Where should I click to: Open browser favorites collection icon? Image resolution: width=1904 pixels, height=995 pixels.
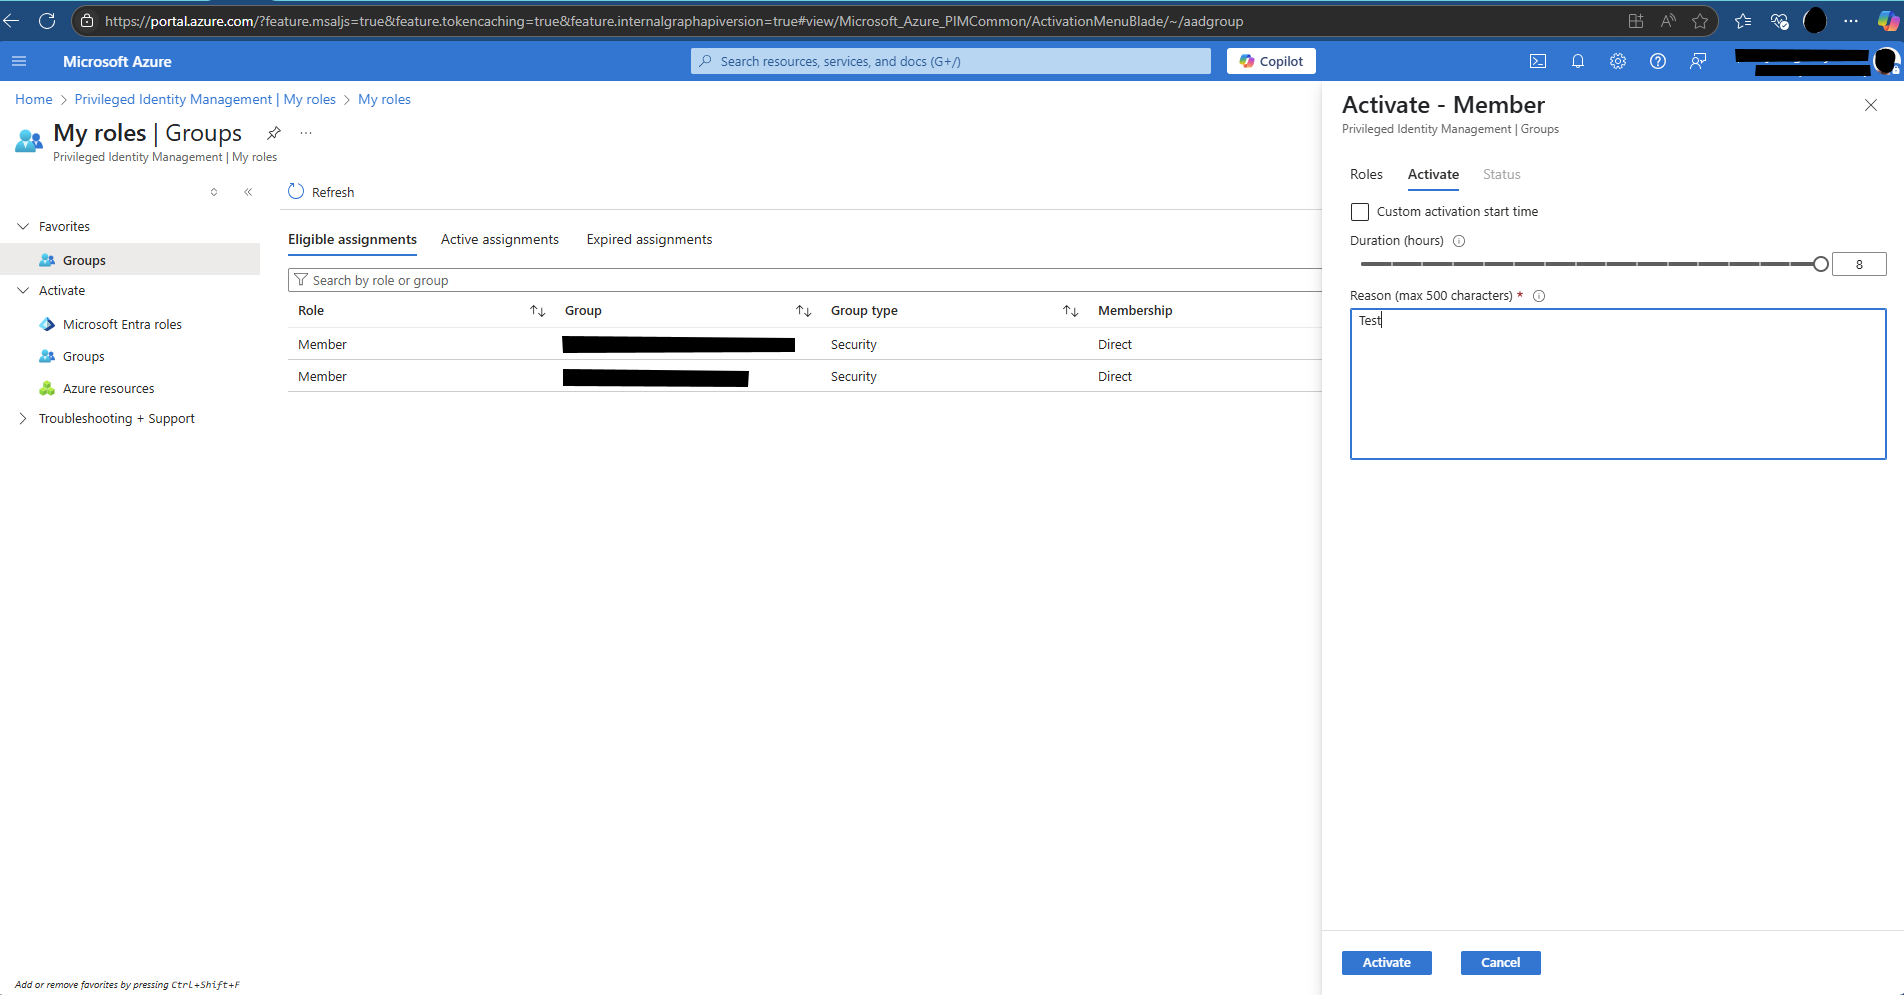point(1743,21)
